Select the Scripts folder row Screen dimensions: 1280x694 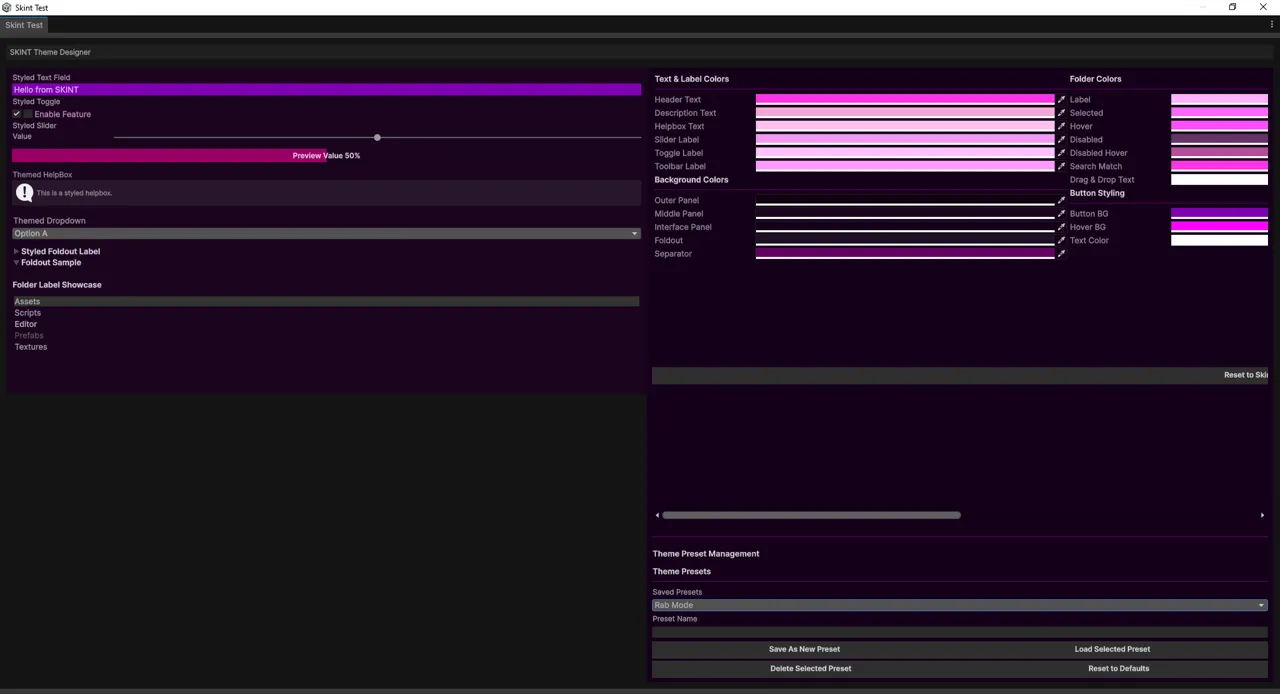(x=326, y=313)
